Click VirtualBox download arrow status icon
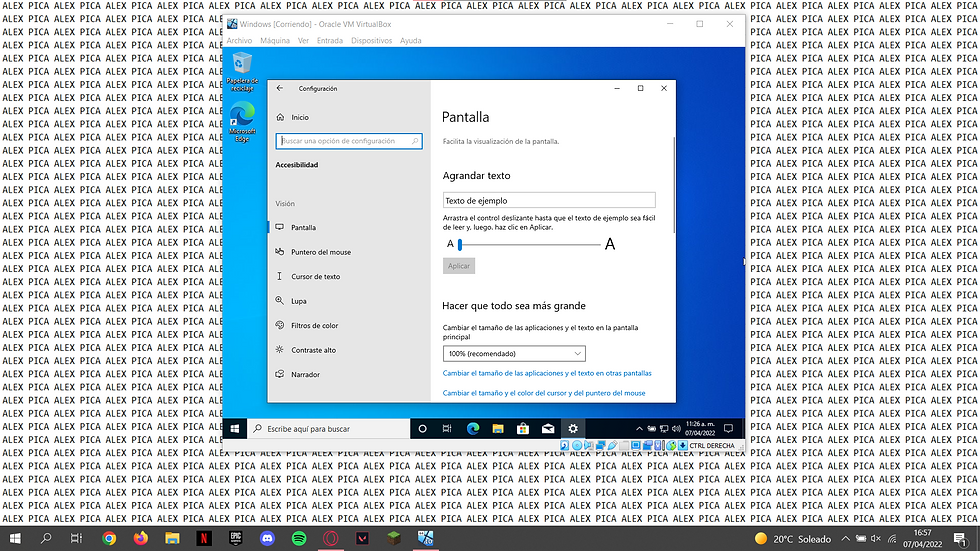 [x=682, y=445]
